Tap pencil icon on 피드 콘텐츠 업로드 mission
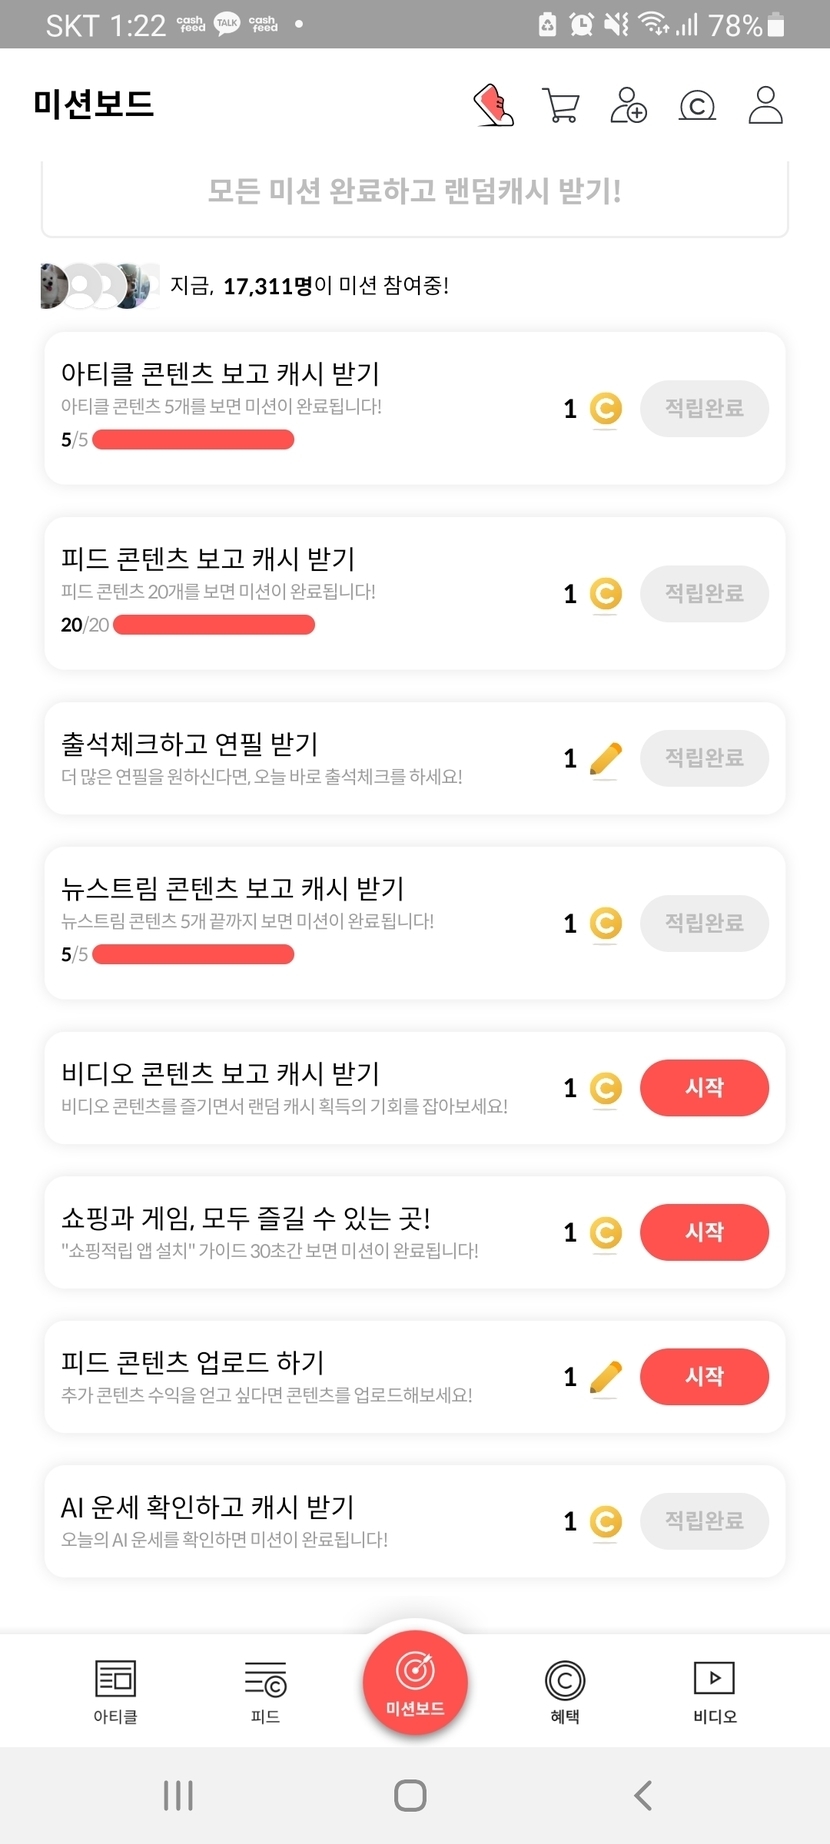Screen dimensions: 830x1844 tap(605, 1377)
